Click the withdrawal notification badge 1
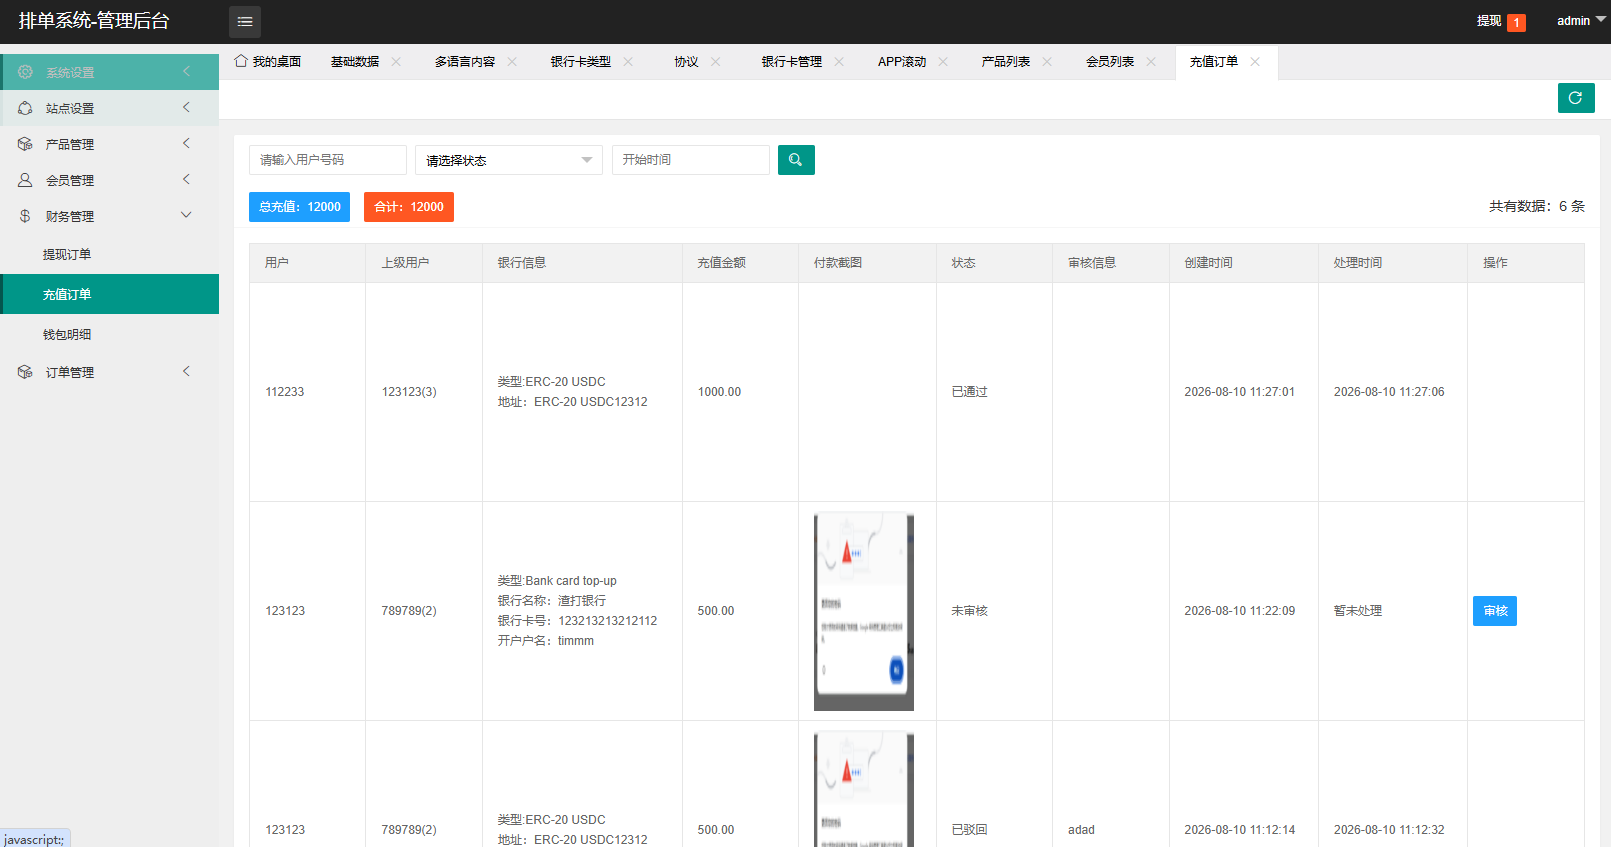1611x847 pixels. (x=1516, y=22)
